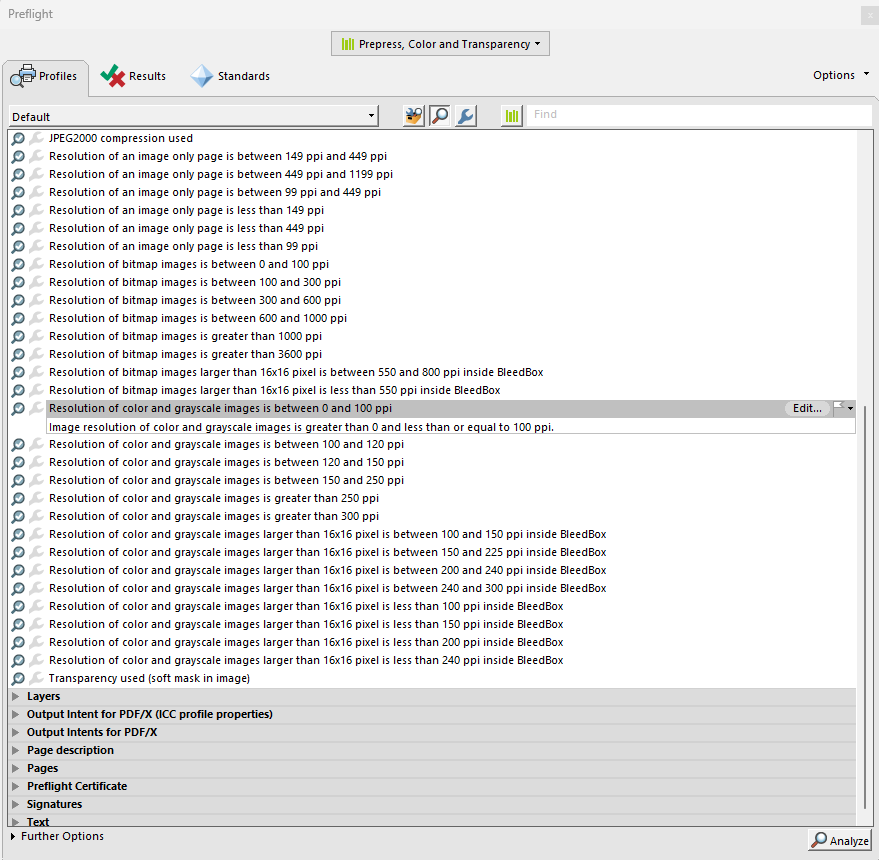This screenshot has width=879, height=860.
Task: Select "less than 100 ppi inside BleedBox" check
Action: pos(306,606)
